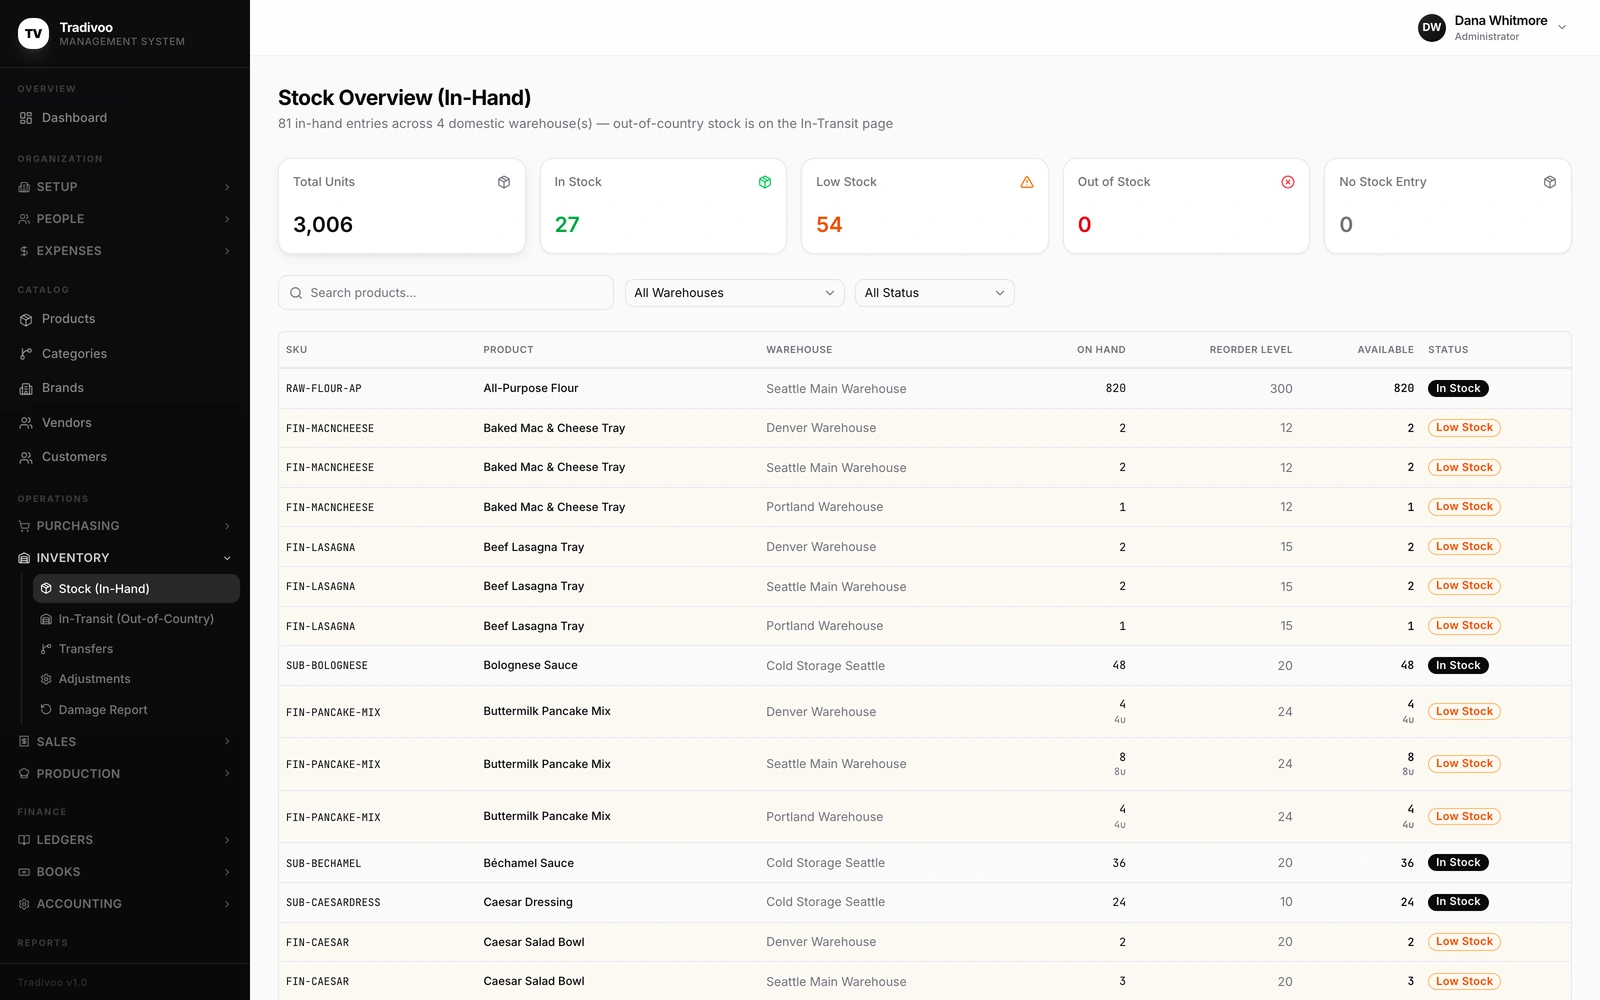This screenshot has height=1000, width=1600.
Task: Click the Dashboard grid icon
Action: 26,118
